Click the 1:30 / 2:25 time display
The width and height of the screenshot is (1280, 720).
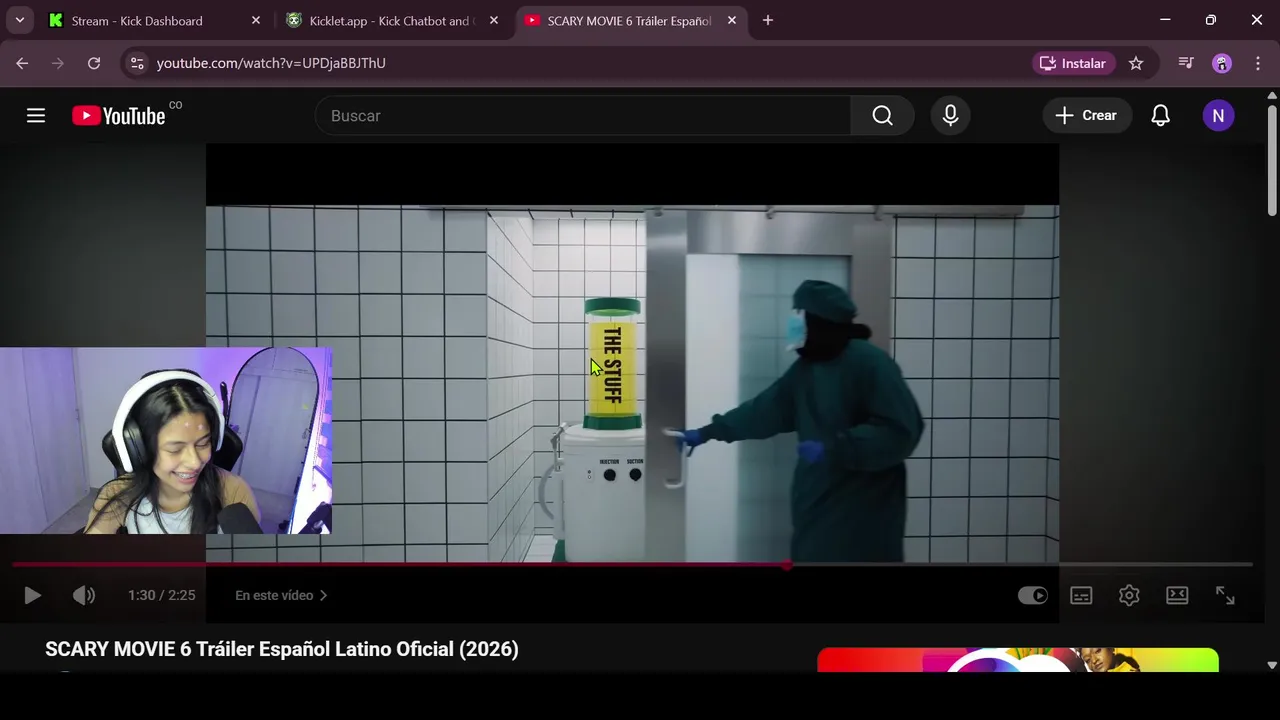pos(161,595)
